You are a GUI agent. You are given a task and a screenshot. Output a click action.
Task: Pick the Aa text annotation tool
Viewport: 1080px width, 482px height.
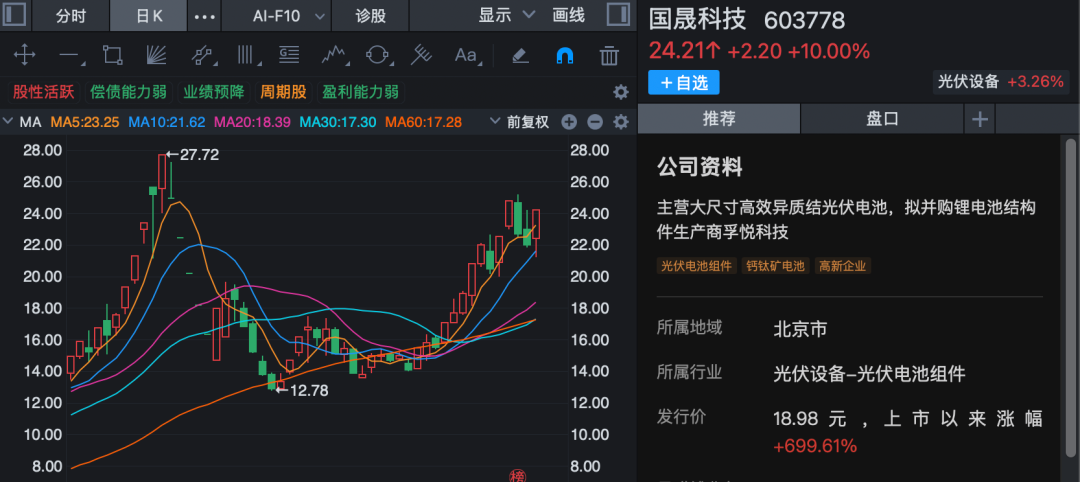pos(466,56)
